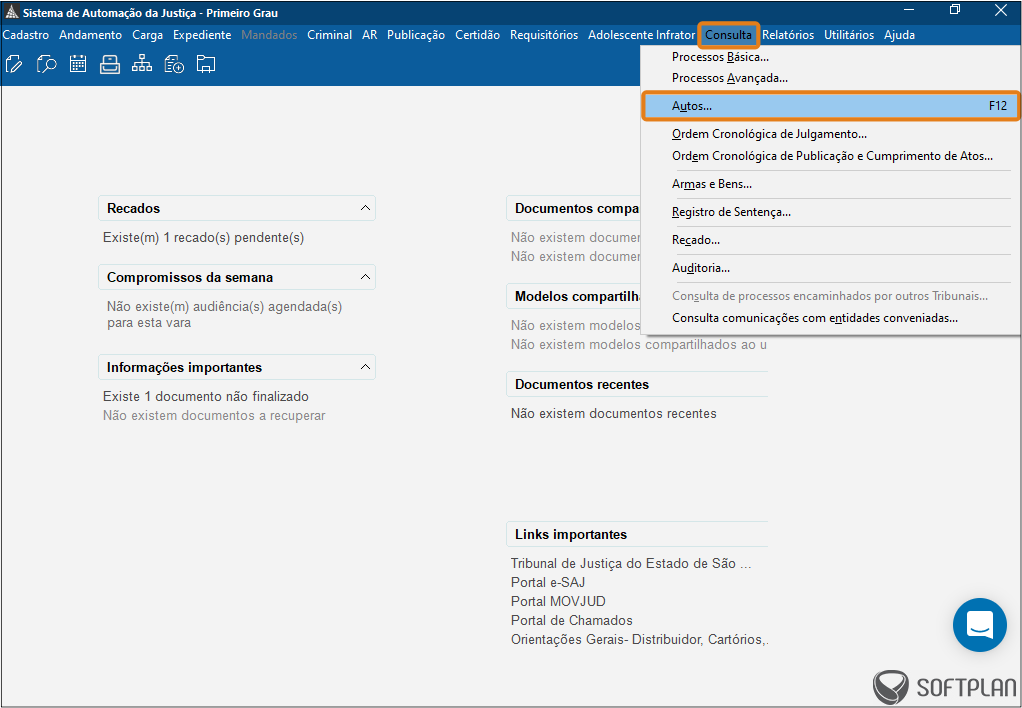Open the Portal MOVJUD link
Screen dimensions: 1022x708
click(558, 601)
